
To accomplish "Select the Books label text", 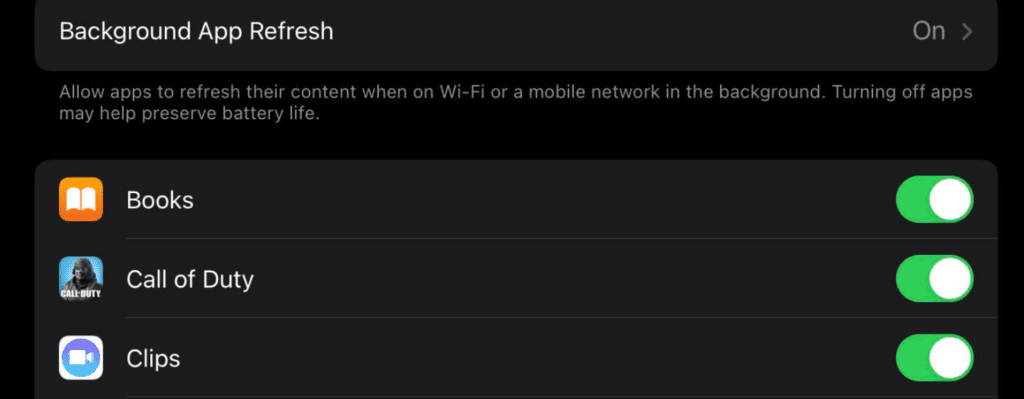I will point(160,200).
